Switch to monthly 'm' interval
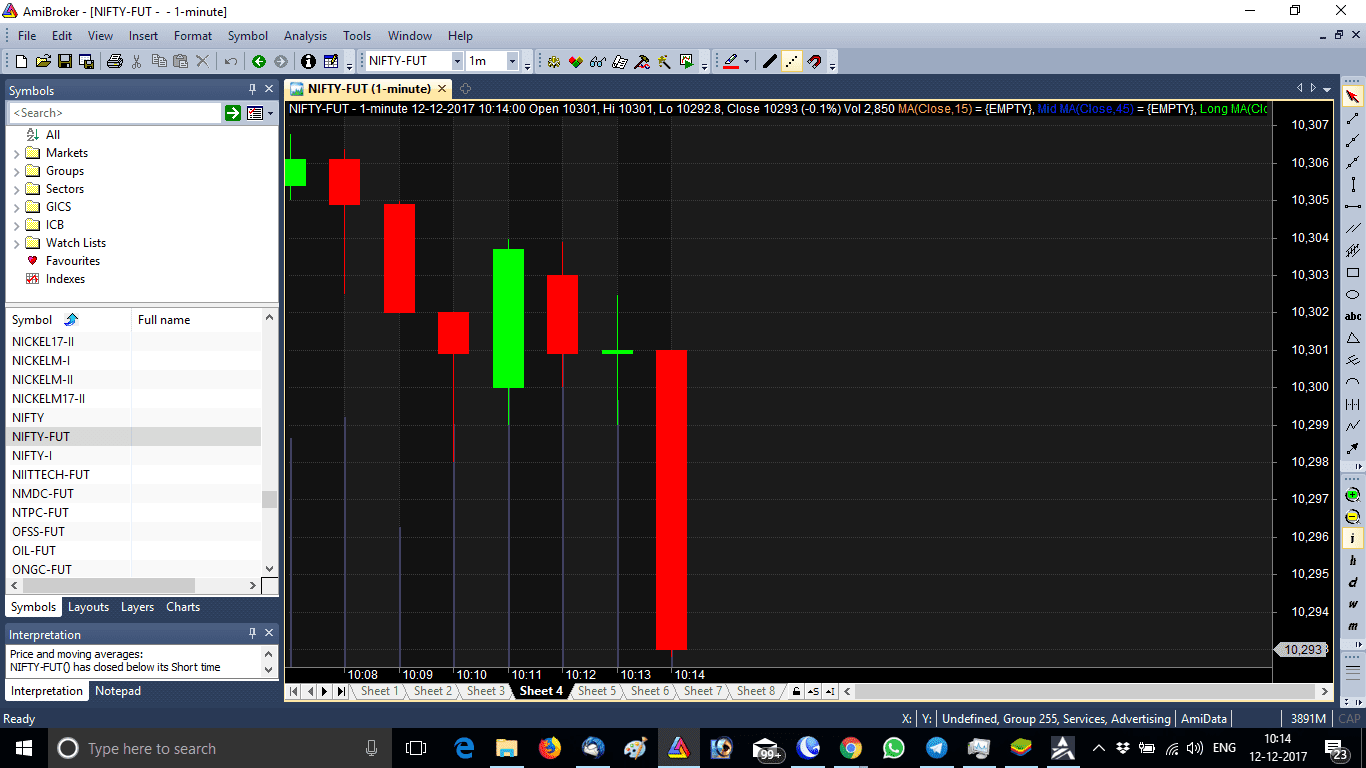The width and height of the screenshot is (1366, 768). point(1353,627)
